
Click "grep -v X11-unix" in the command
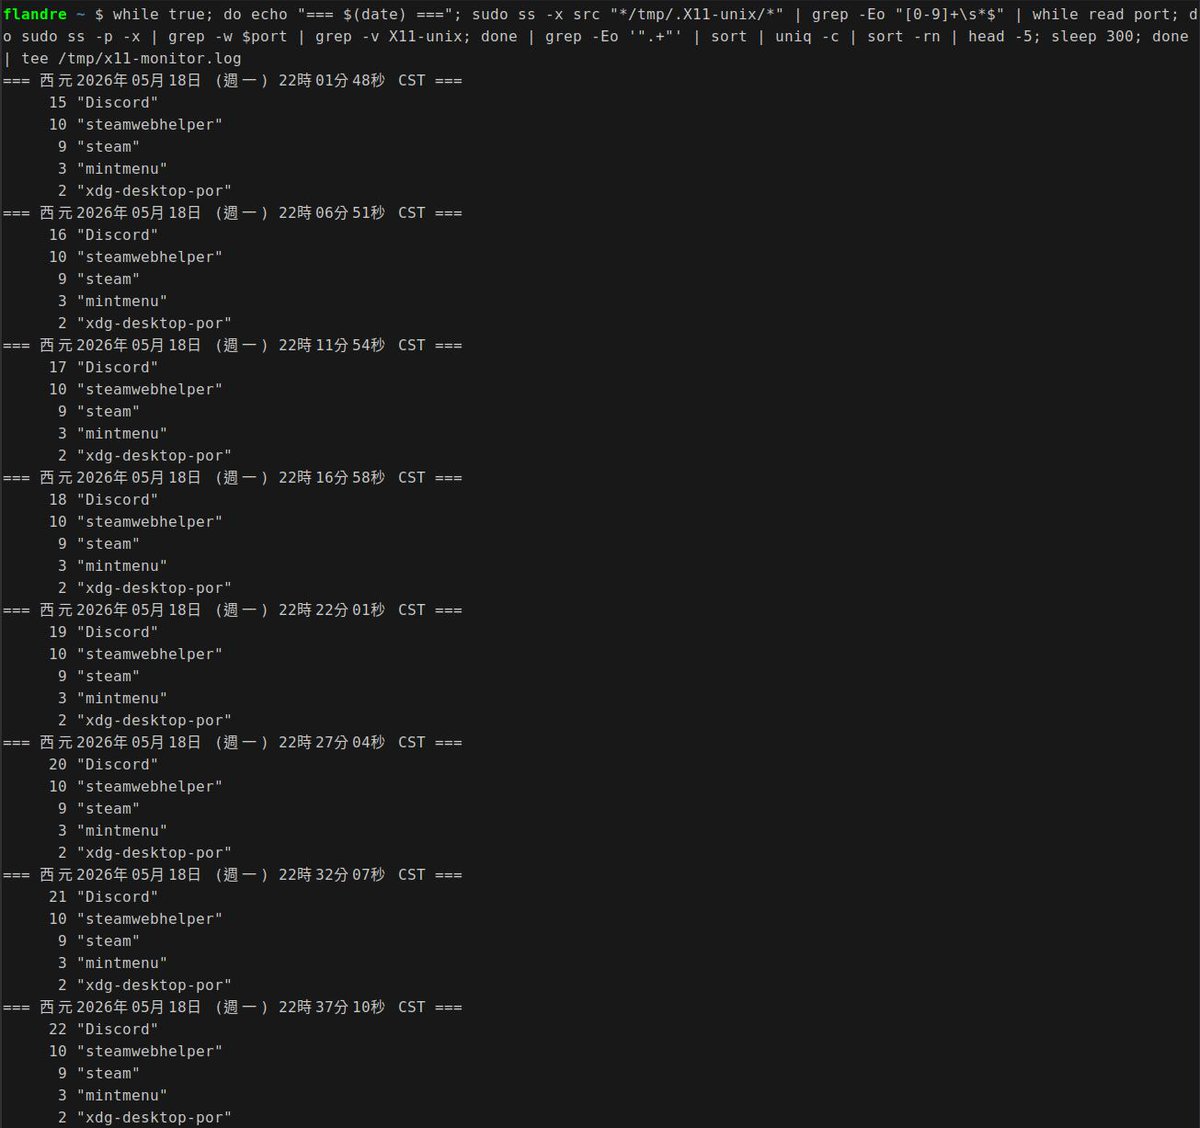pos(388,36)
